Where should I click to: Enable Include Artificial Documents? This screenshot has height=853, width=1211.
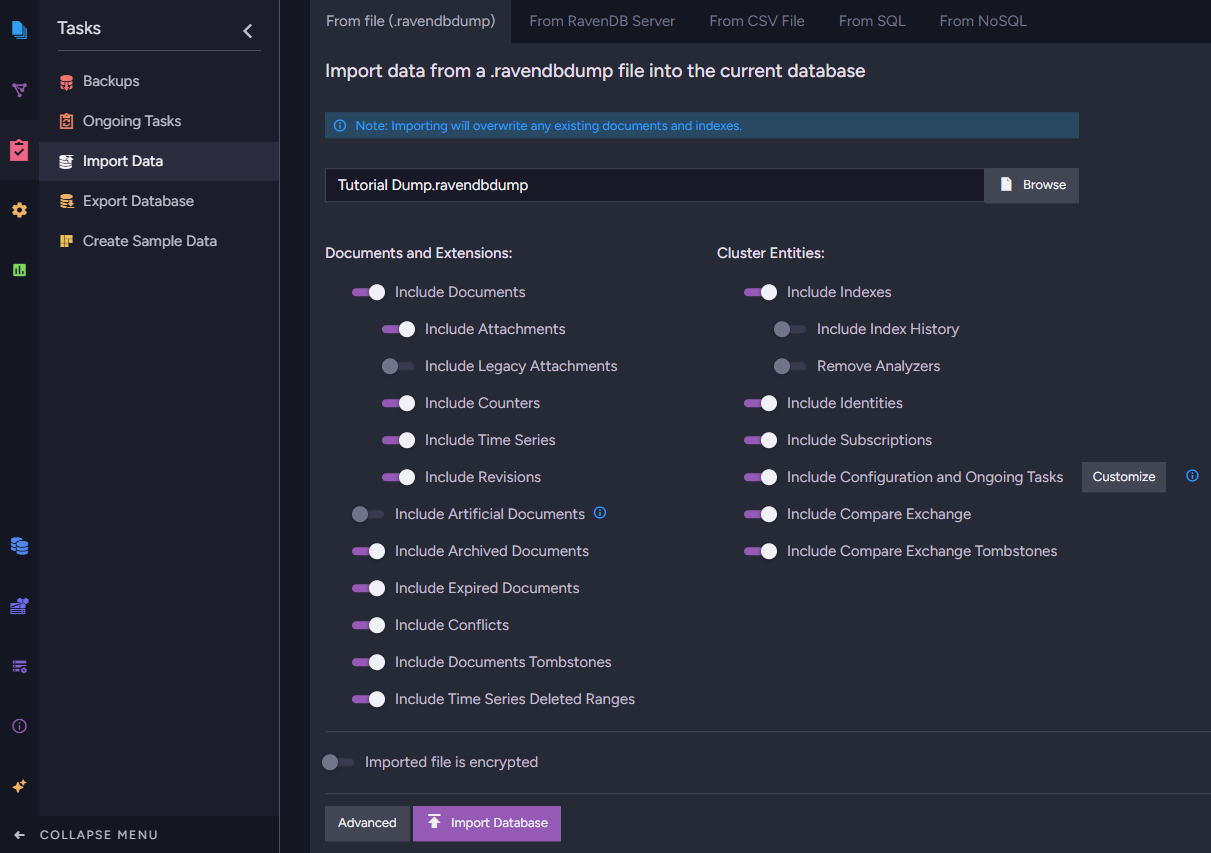coord(368,514)
